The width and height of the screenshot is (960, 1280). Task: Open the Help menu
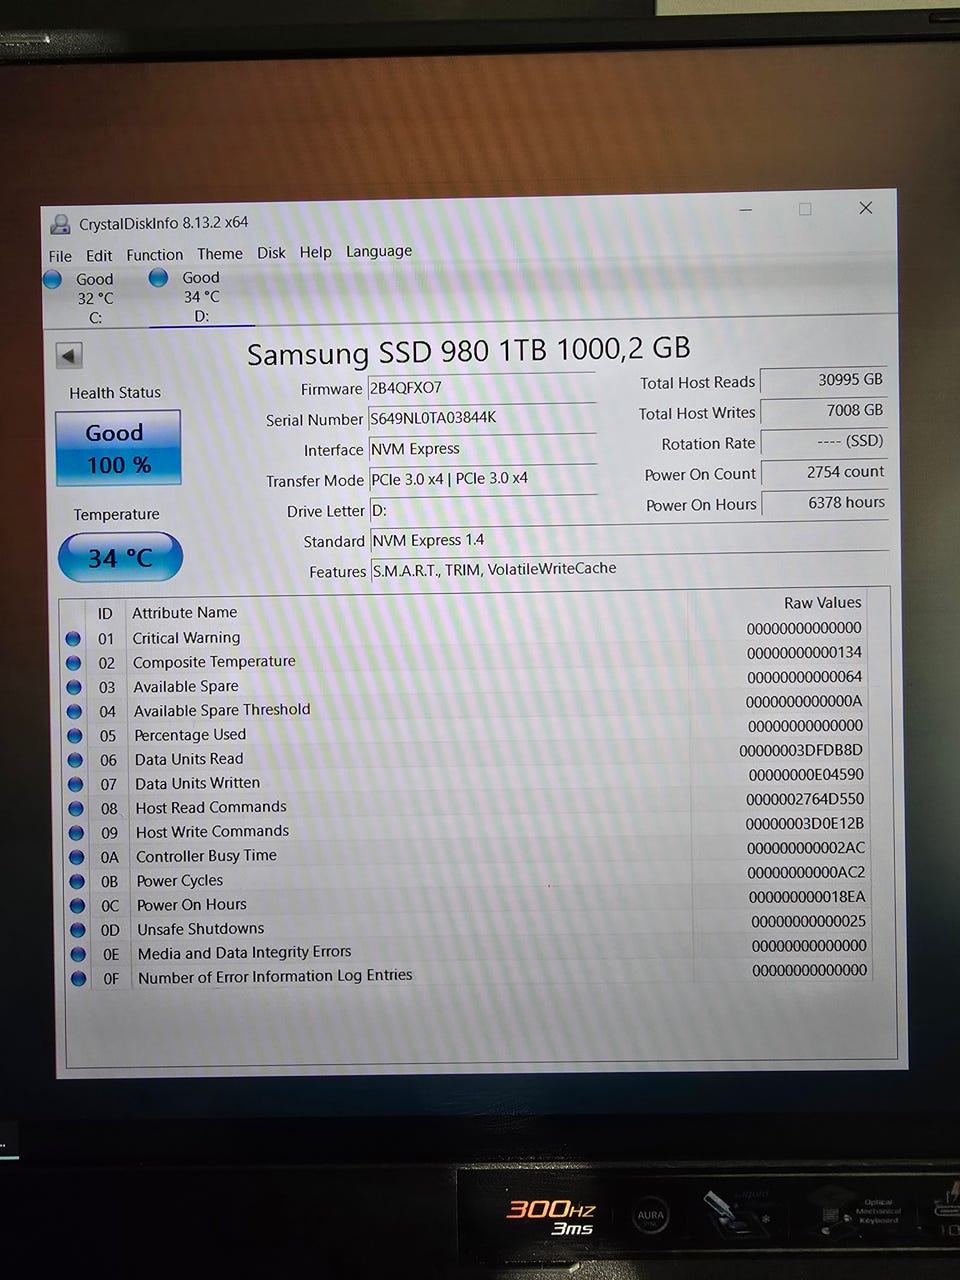point(315,252)
